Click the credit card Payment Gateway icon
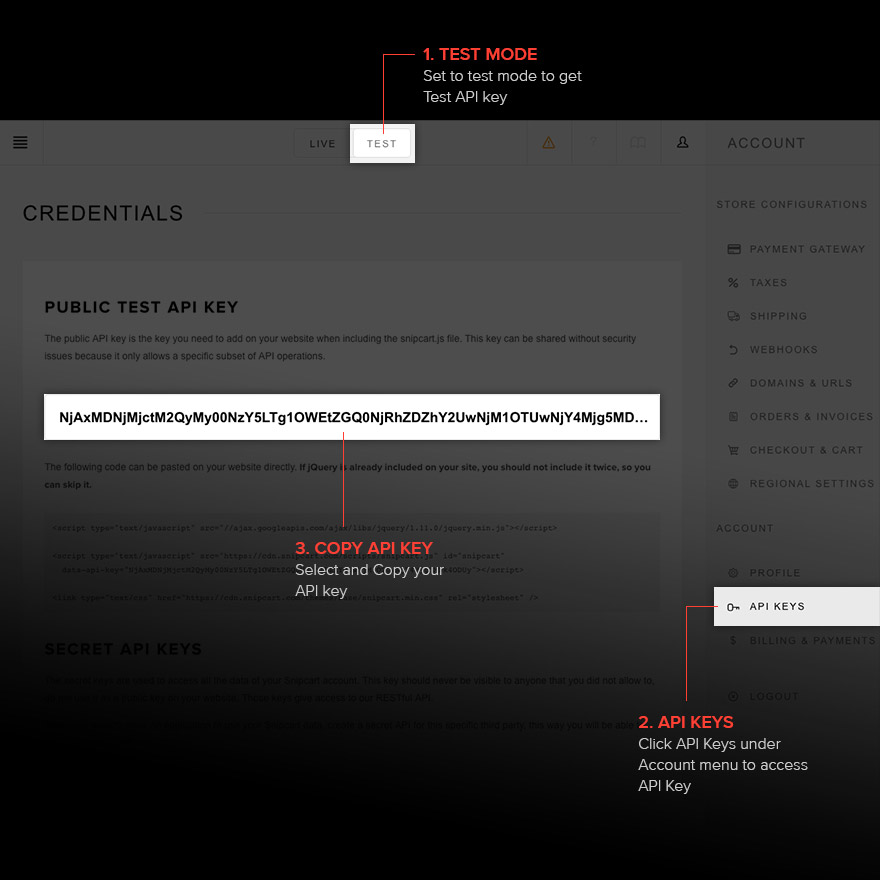This screenshot has width=880, height=880. pyautogui.click(x=733, y=249)
